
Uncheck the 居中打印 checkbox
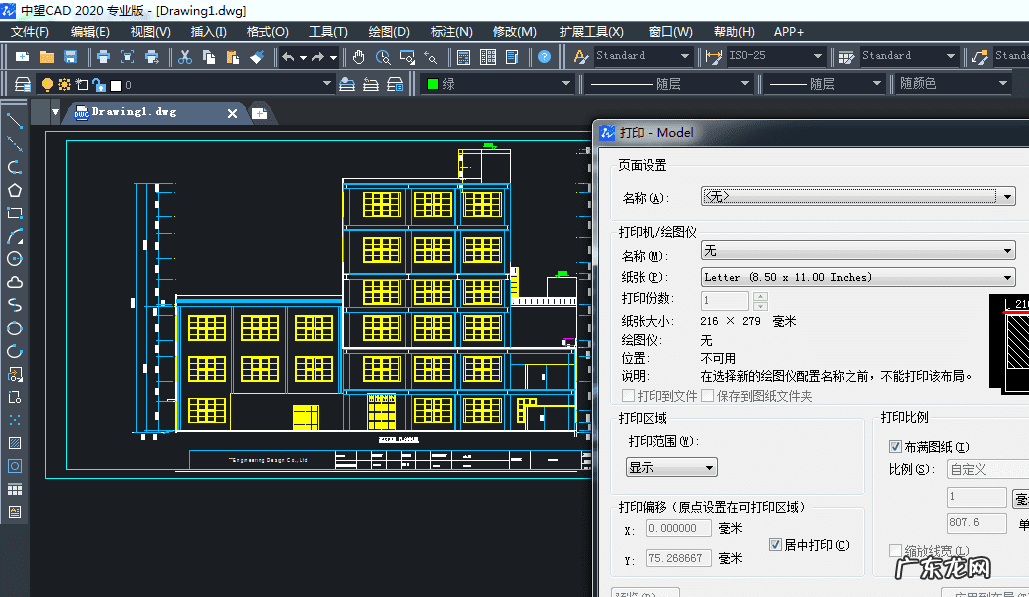coord(776,545)
